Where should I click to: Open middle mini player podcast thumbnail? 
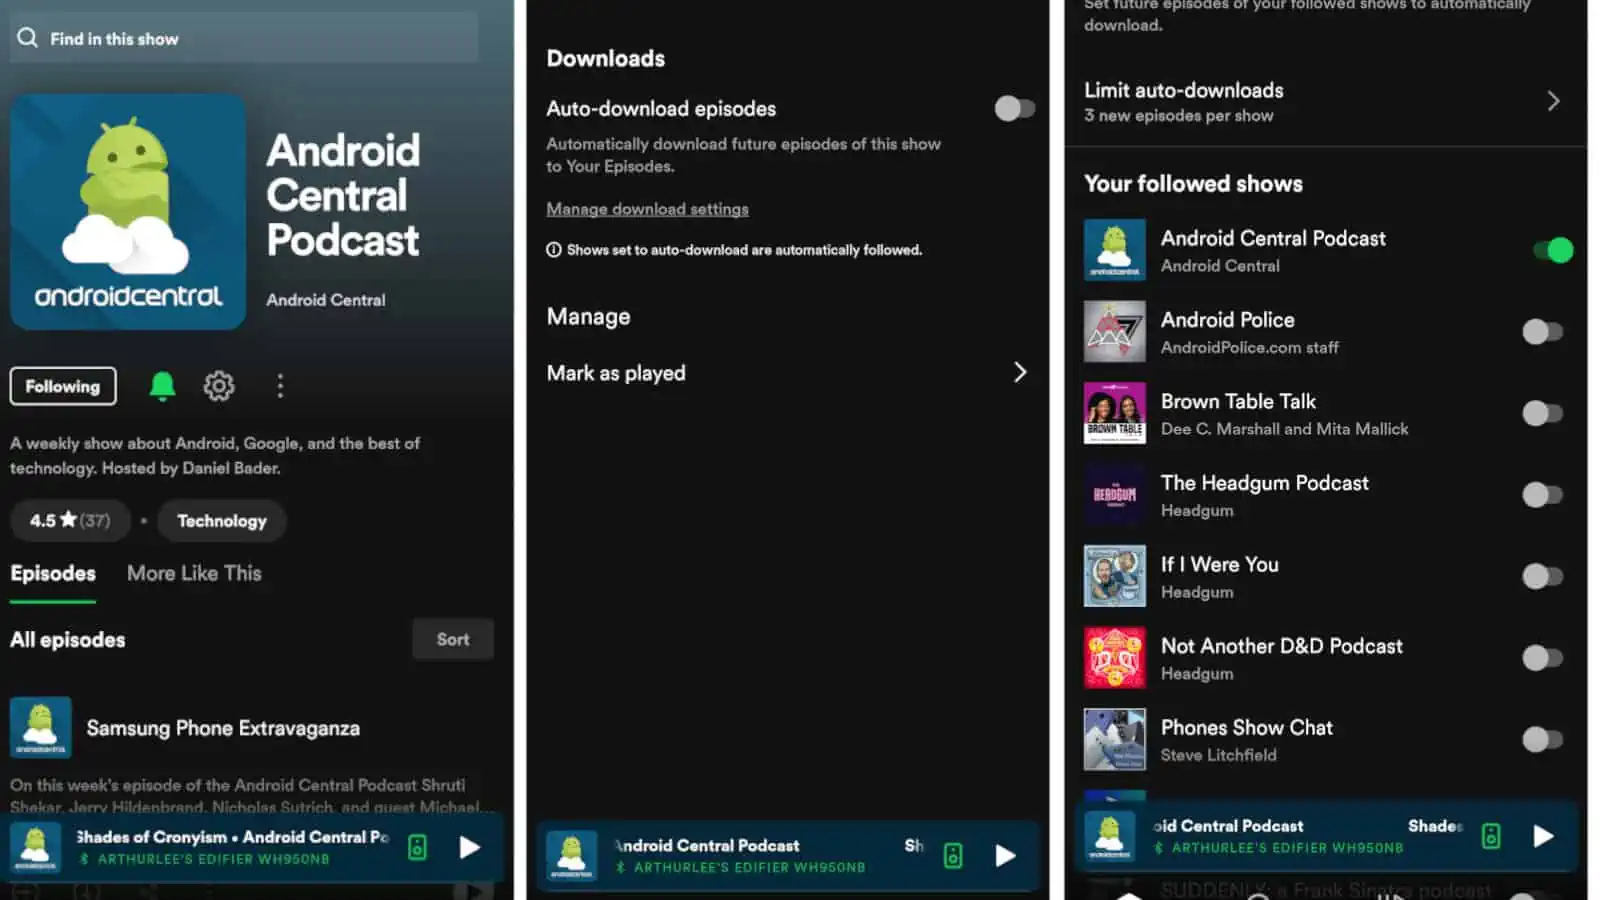coord(572,856)
